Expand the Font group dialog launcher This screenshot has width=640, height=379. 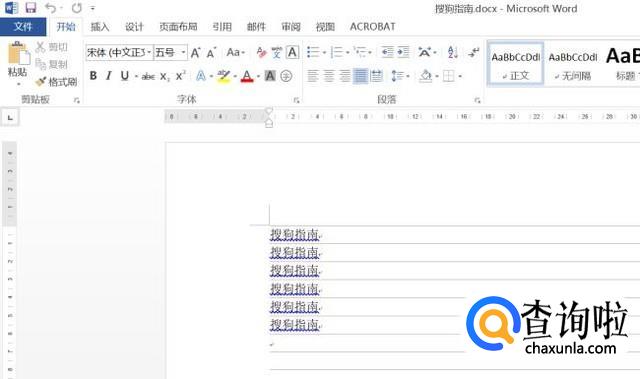coord(296,100)
